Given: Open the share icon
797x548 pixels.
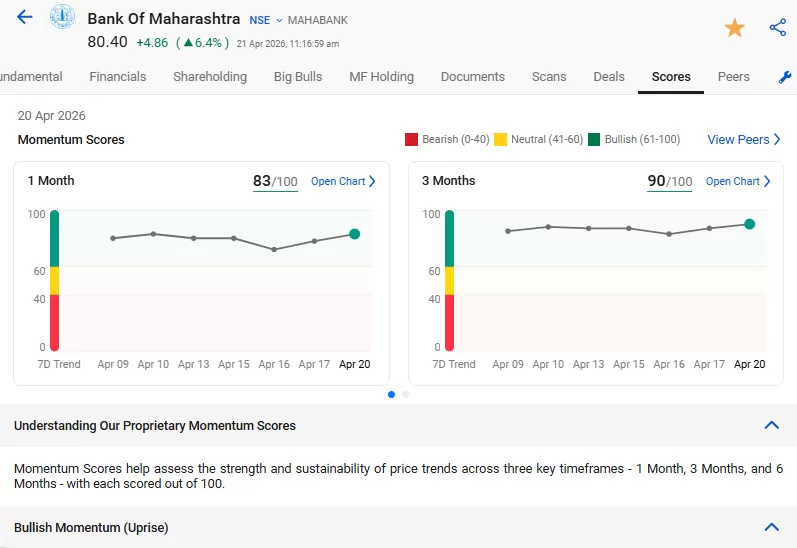Looking at the screenshot, I should point(778,27).
